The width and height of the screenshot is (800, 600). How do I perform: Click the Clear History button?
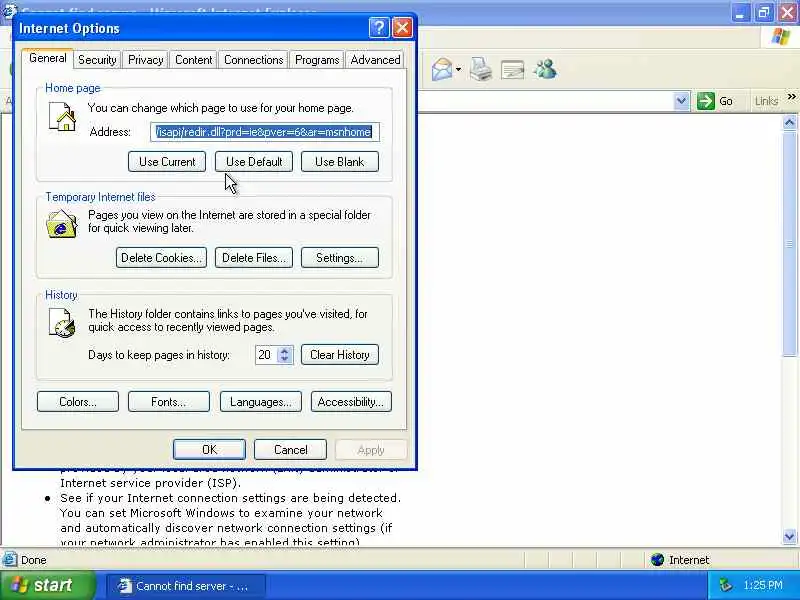tap(340, 355)
